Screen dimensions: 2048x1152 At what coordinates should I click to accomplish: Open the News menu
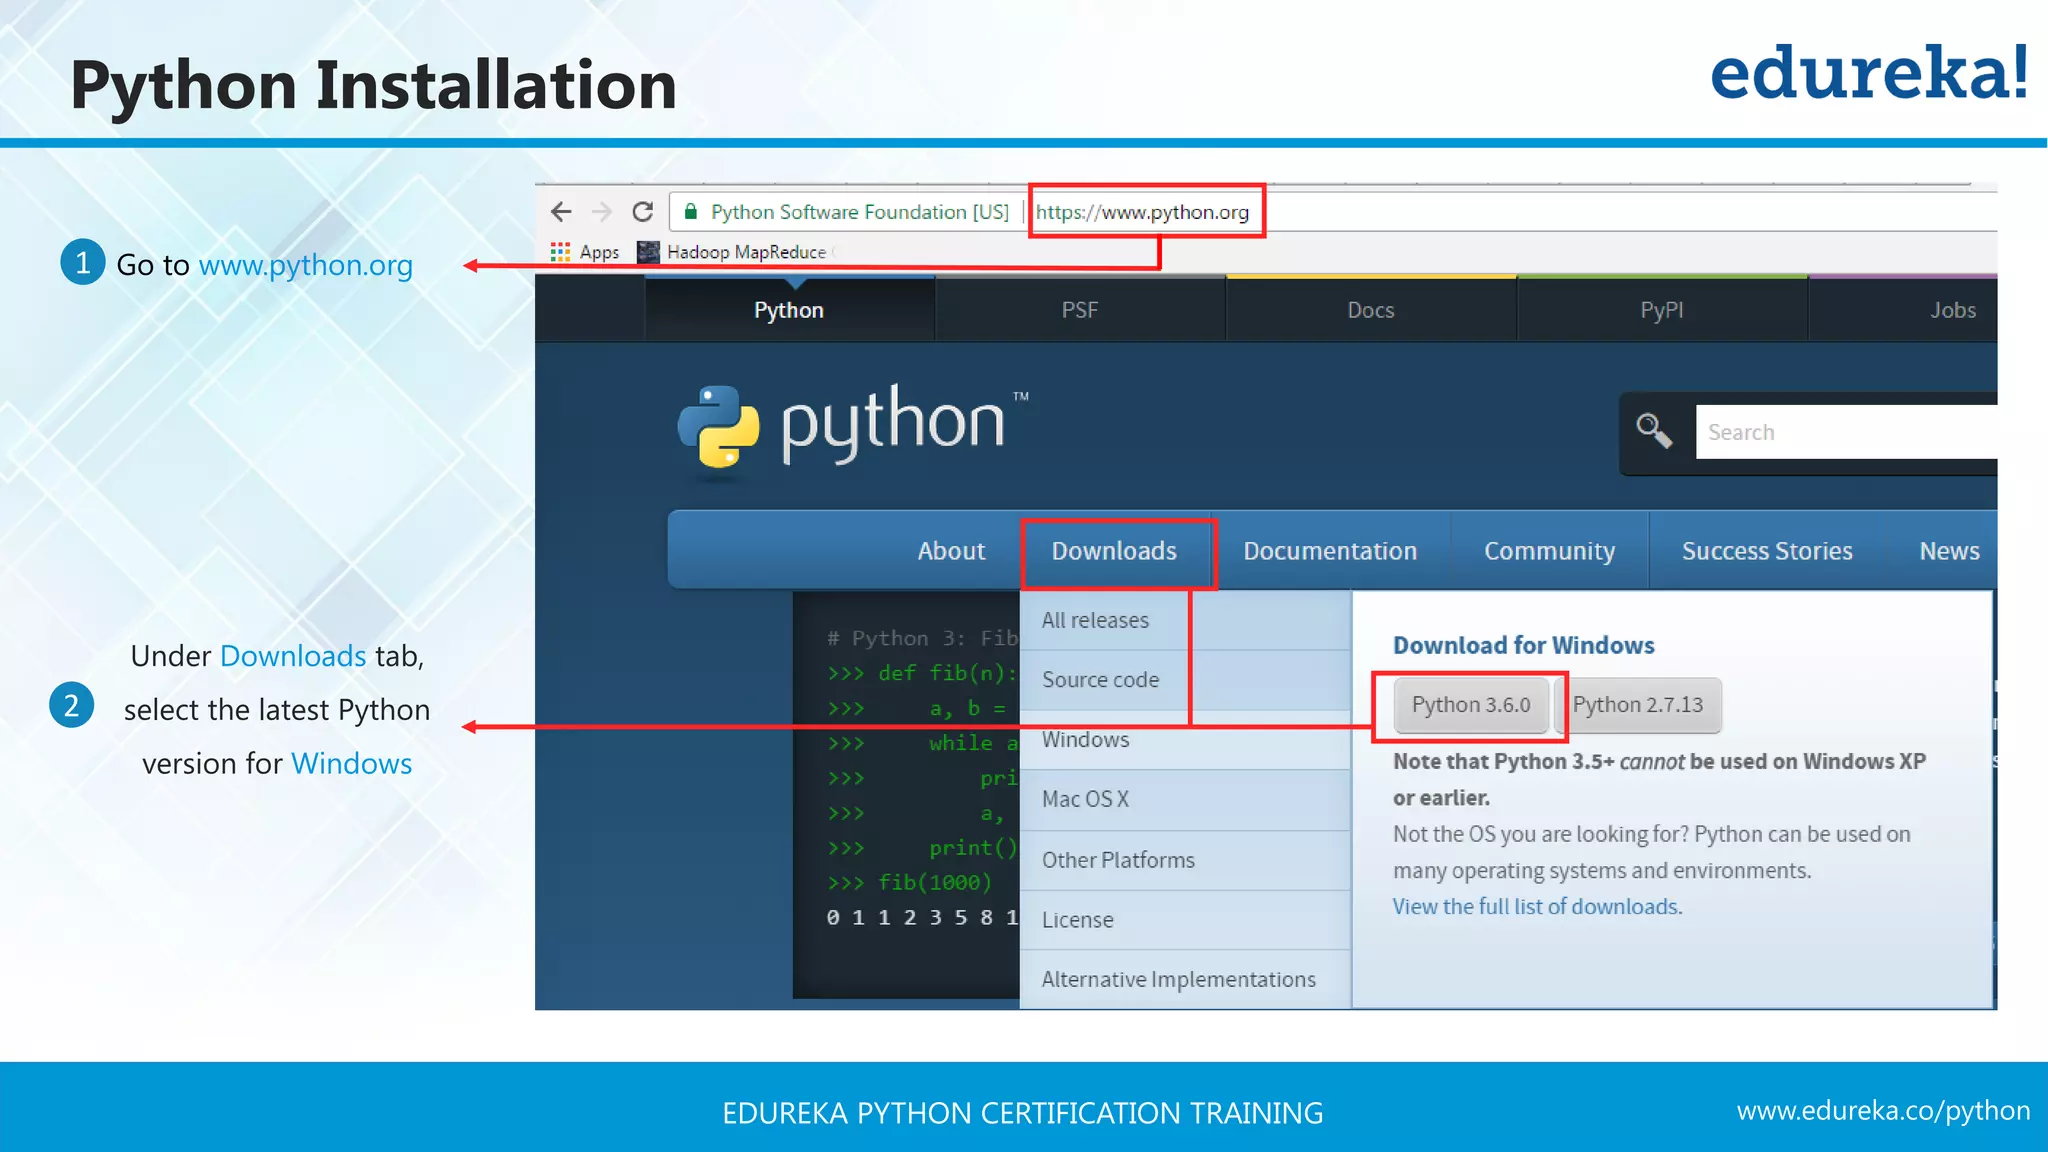click(1949, 551)
